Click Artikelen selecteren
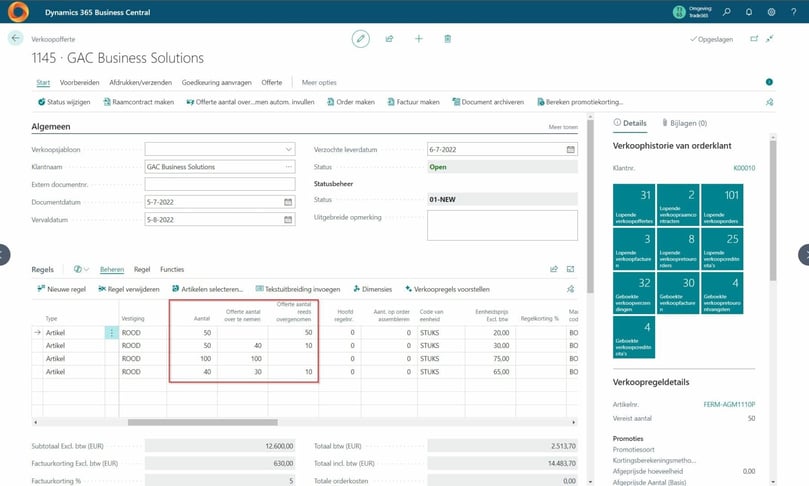The image size is (809, 486). pyautogui.click(x=207, y=289)
